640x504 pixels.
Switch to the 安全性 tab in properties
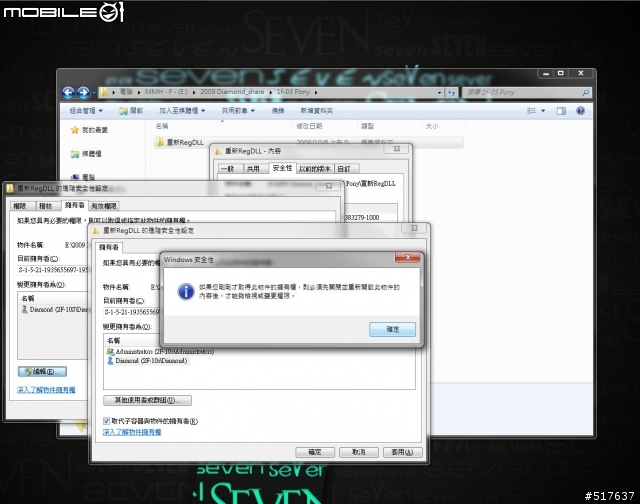point(282,168)
